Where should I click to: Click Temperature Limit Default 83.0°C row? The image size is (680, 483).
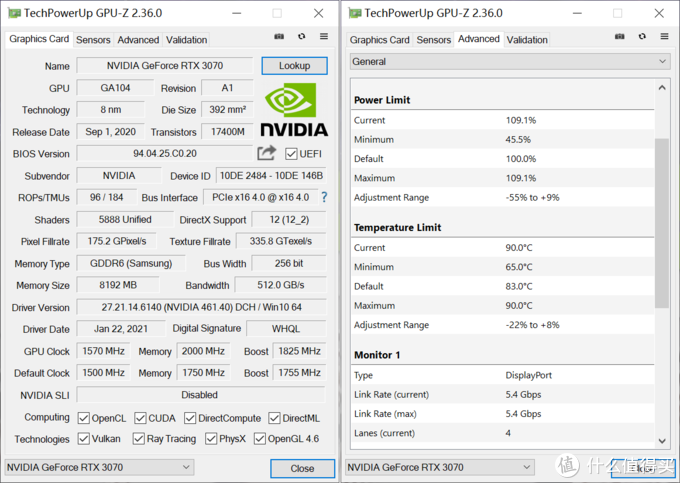503,286
